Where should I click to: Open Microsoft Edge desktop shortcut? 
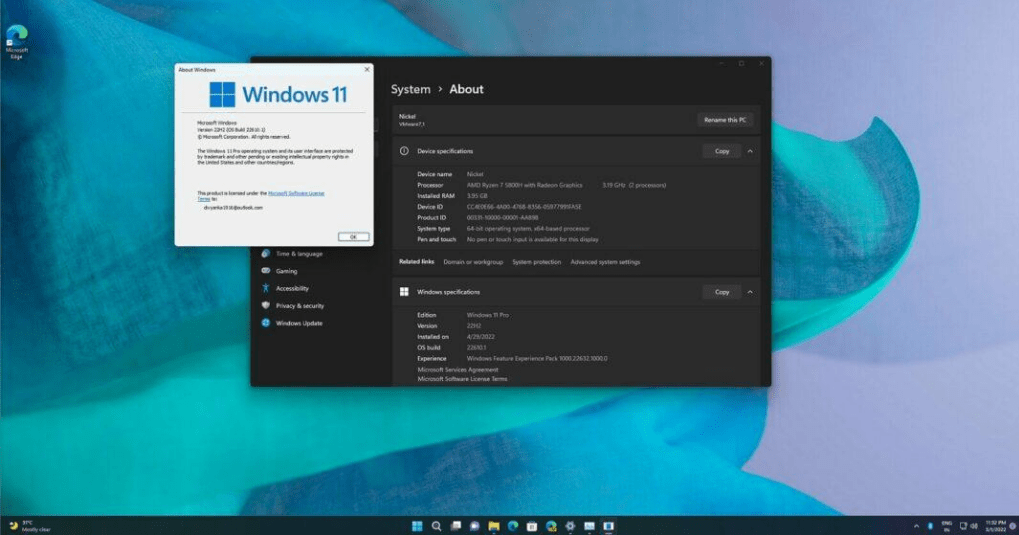coord(17,40)
